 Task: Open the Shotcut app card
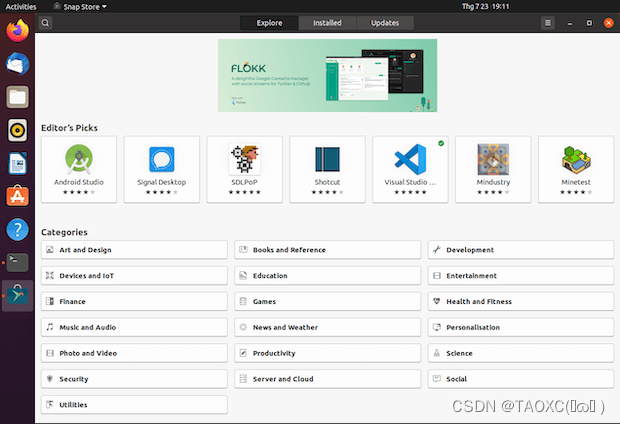click(x=327, y=170)
